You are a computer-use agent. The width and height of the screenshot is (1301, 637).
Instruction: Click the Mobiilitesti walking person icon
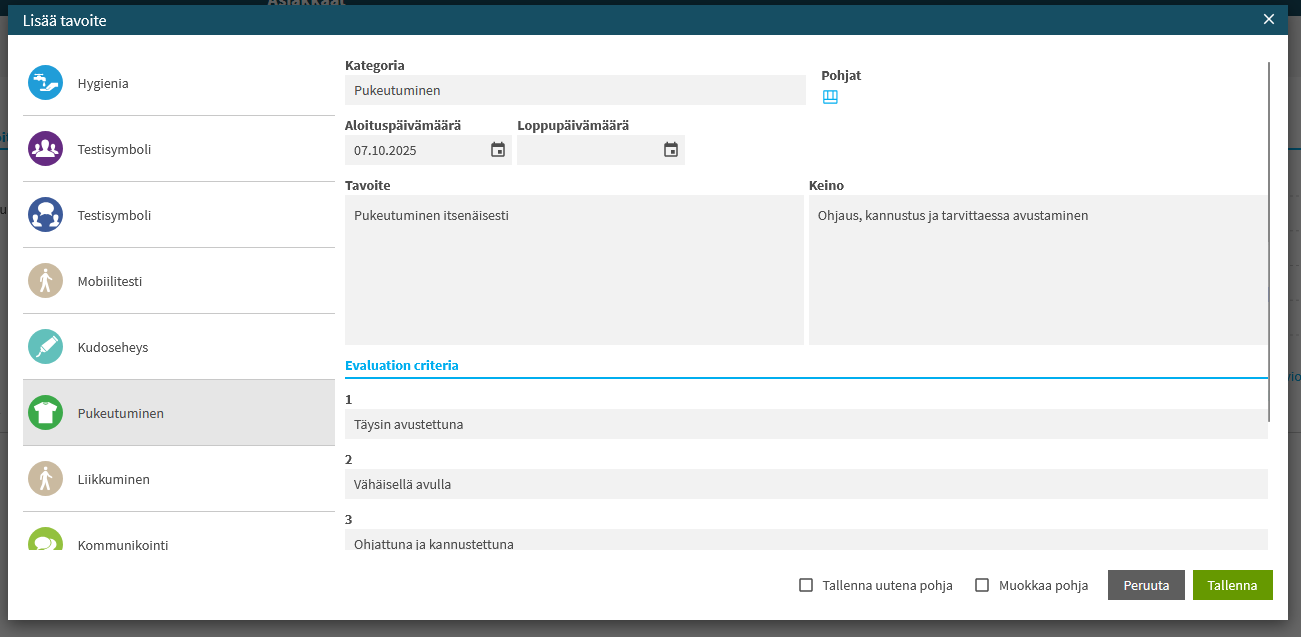click(45, 281)
